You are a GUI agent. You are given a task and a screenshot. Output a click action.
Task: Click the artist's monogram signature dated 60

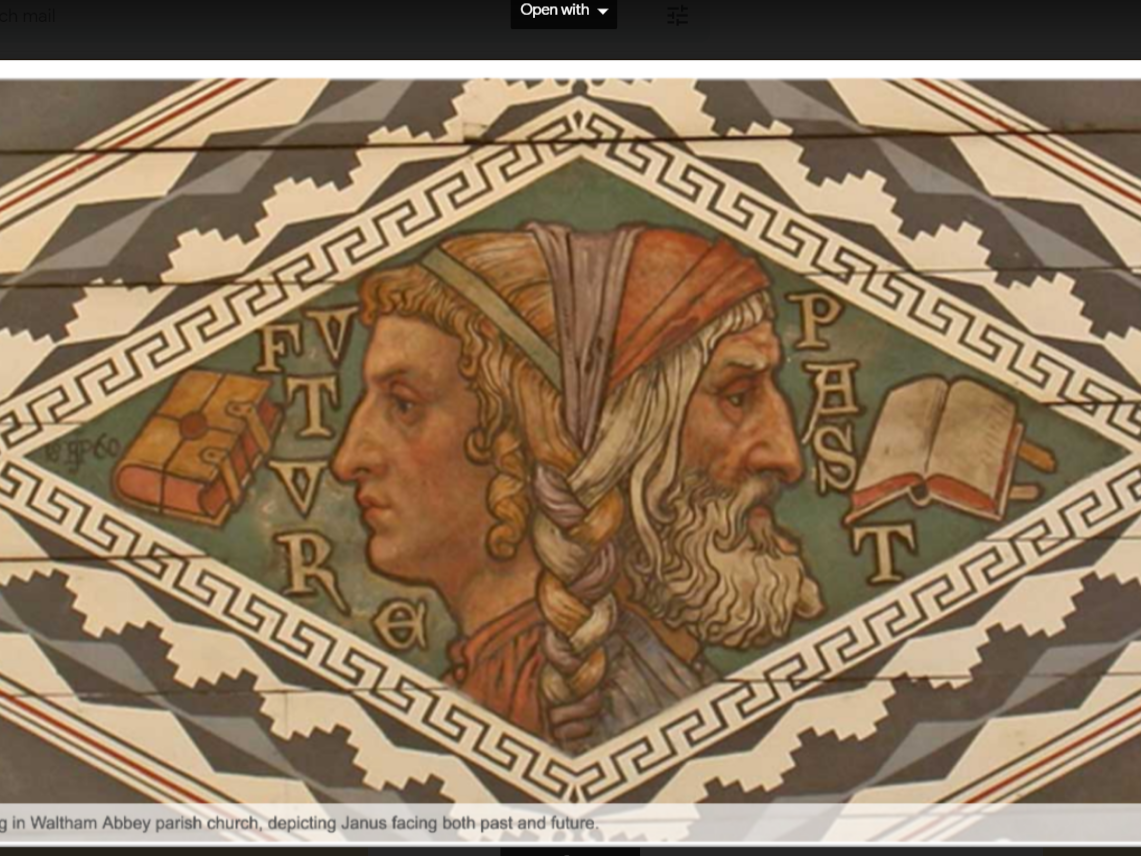80,449
